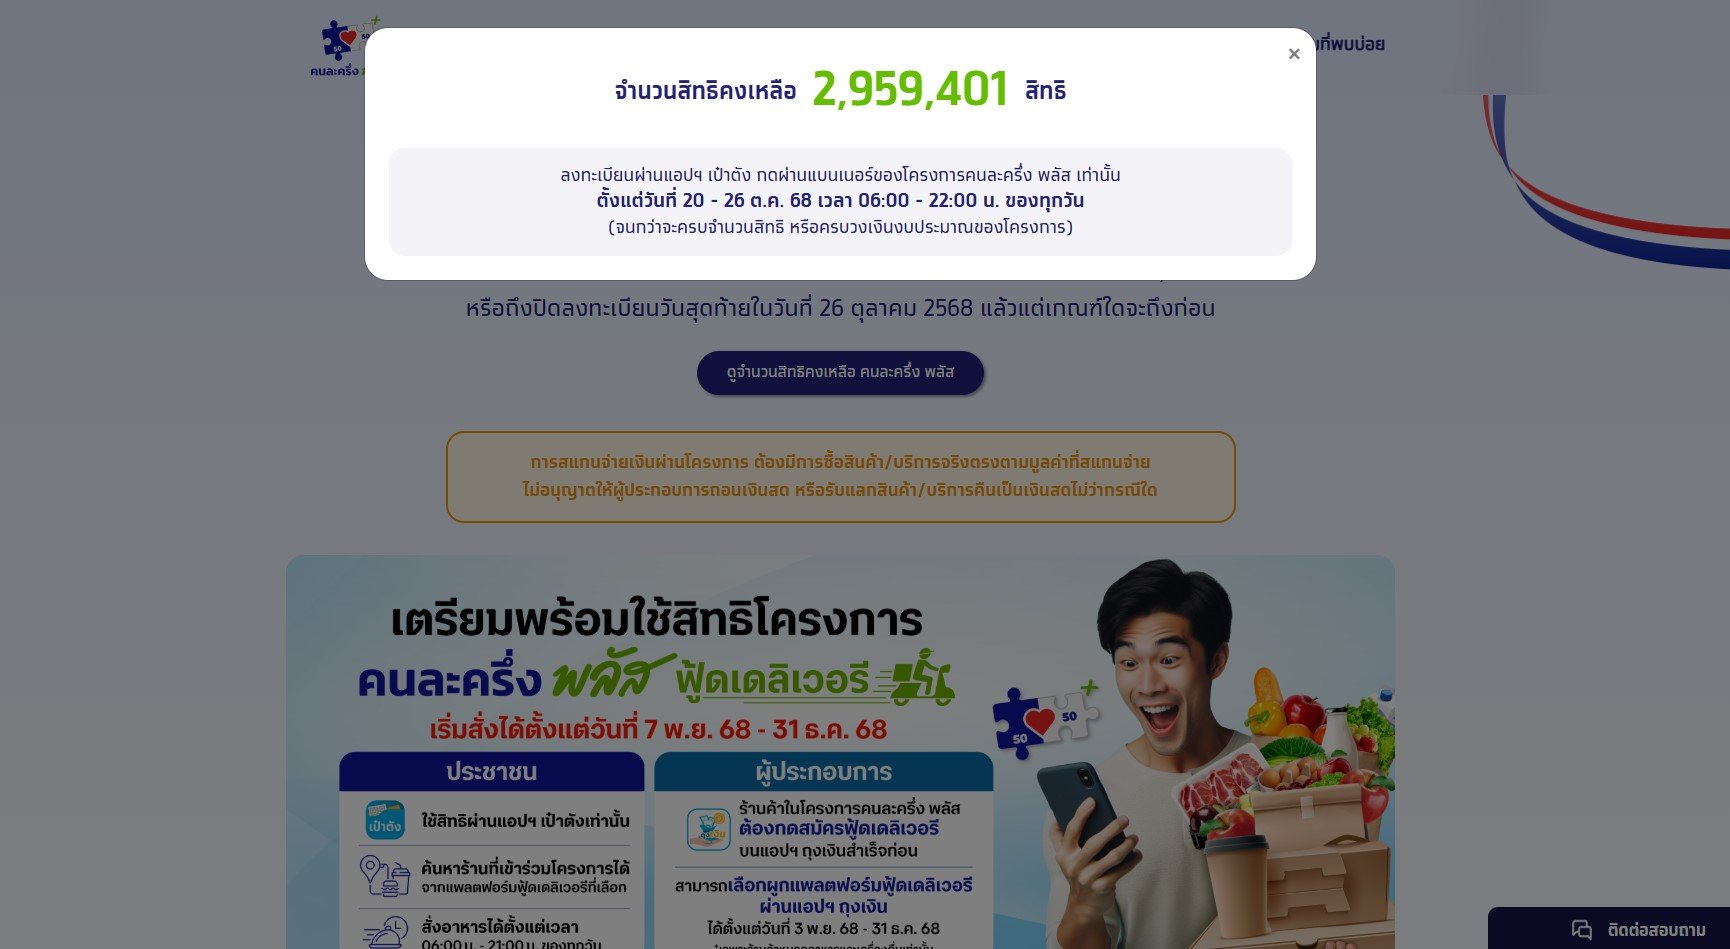Click the orange warning notice about spending
1730x949 pixels.
click(x=840, y=477)
